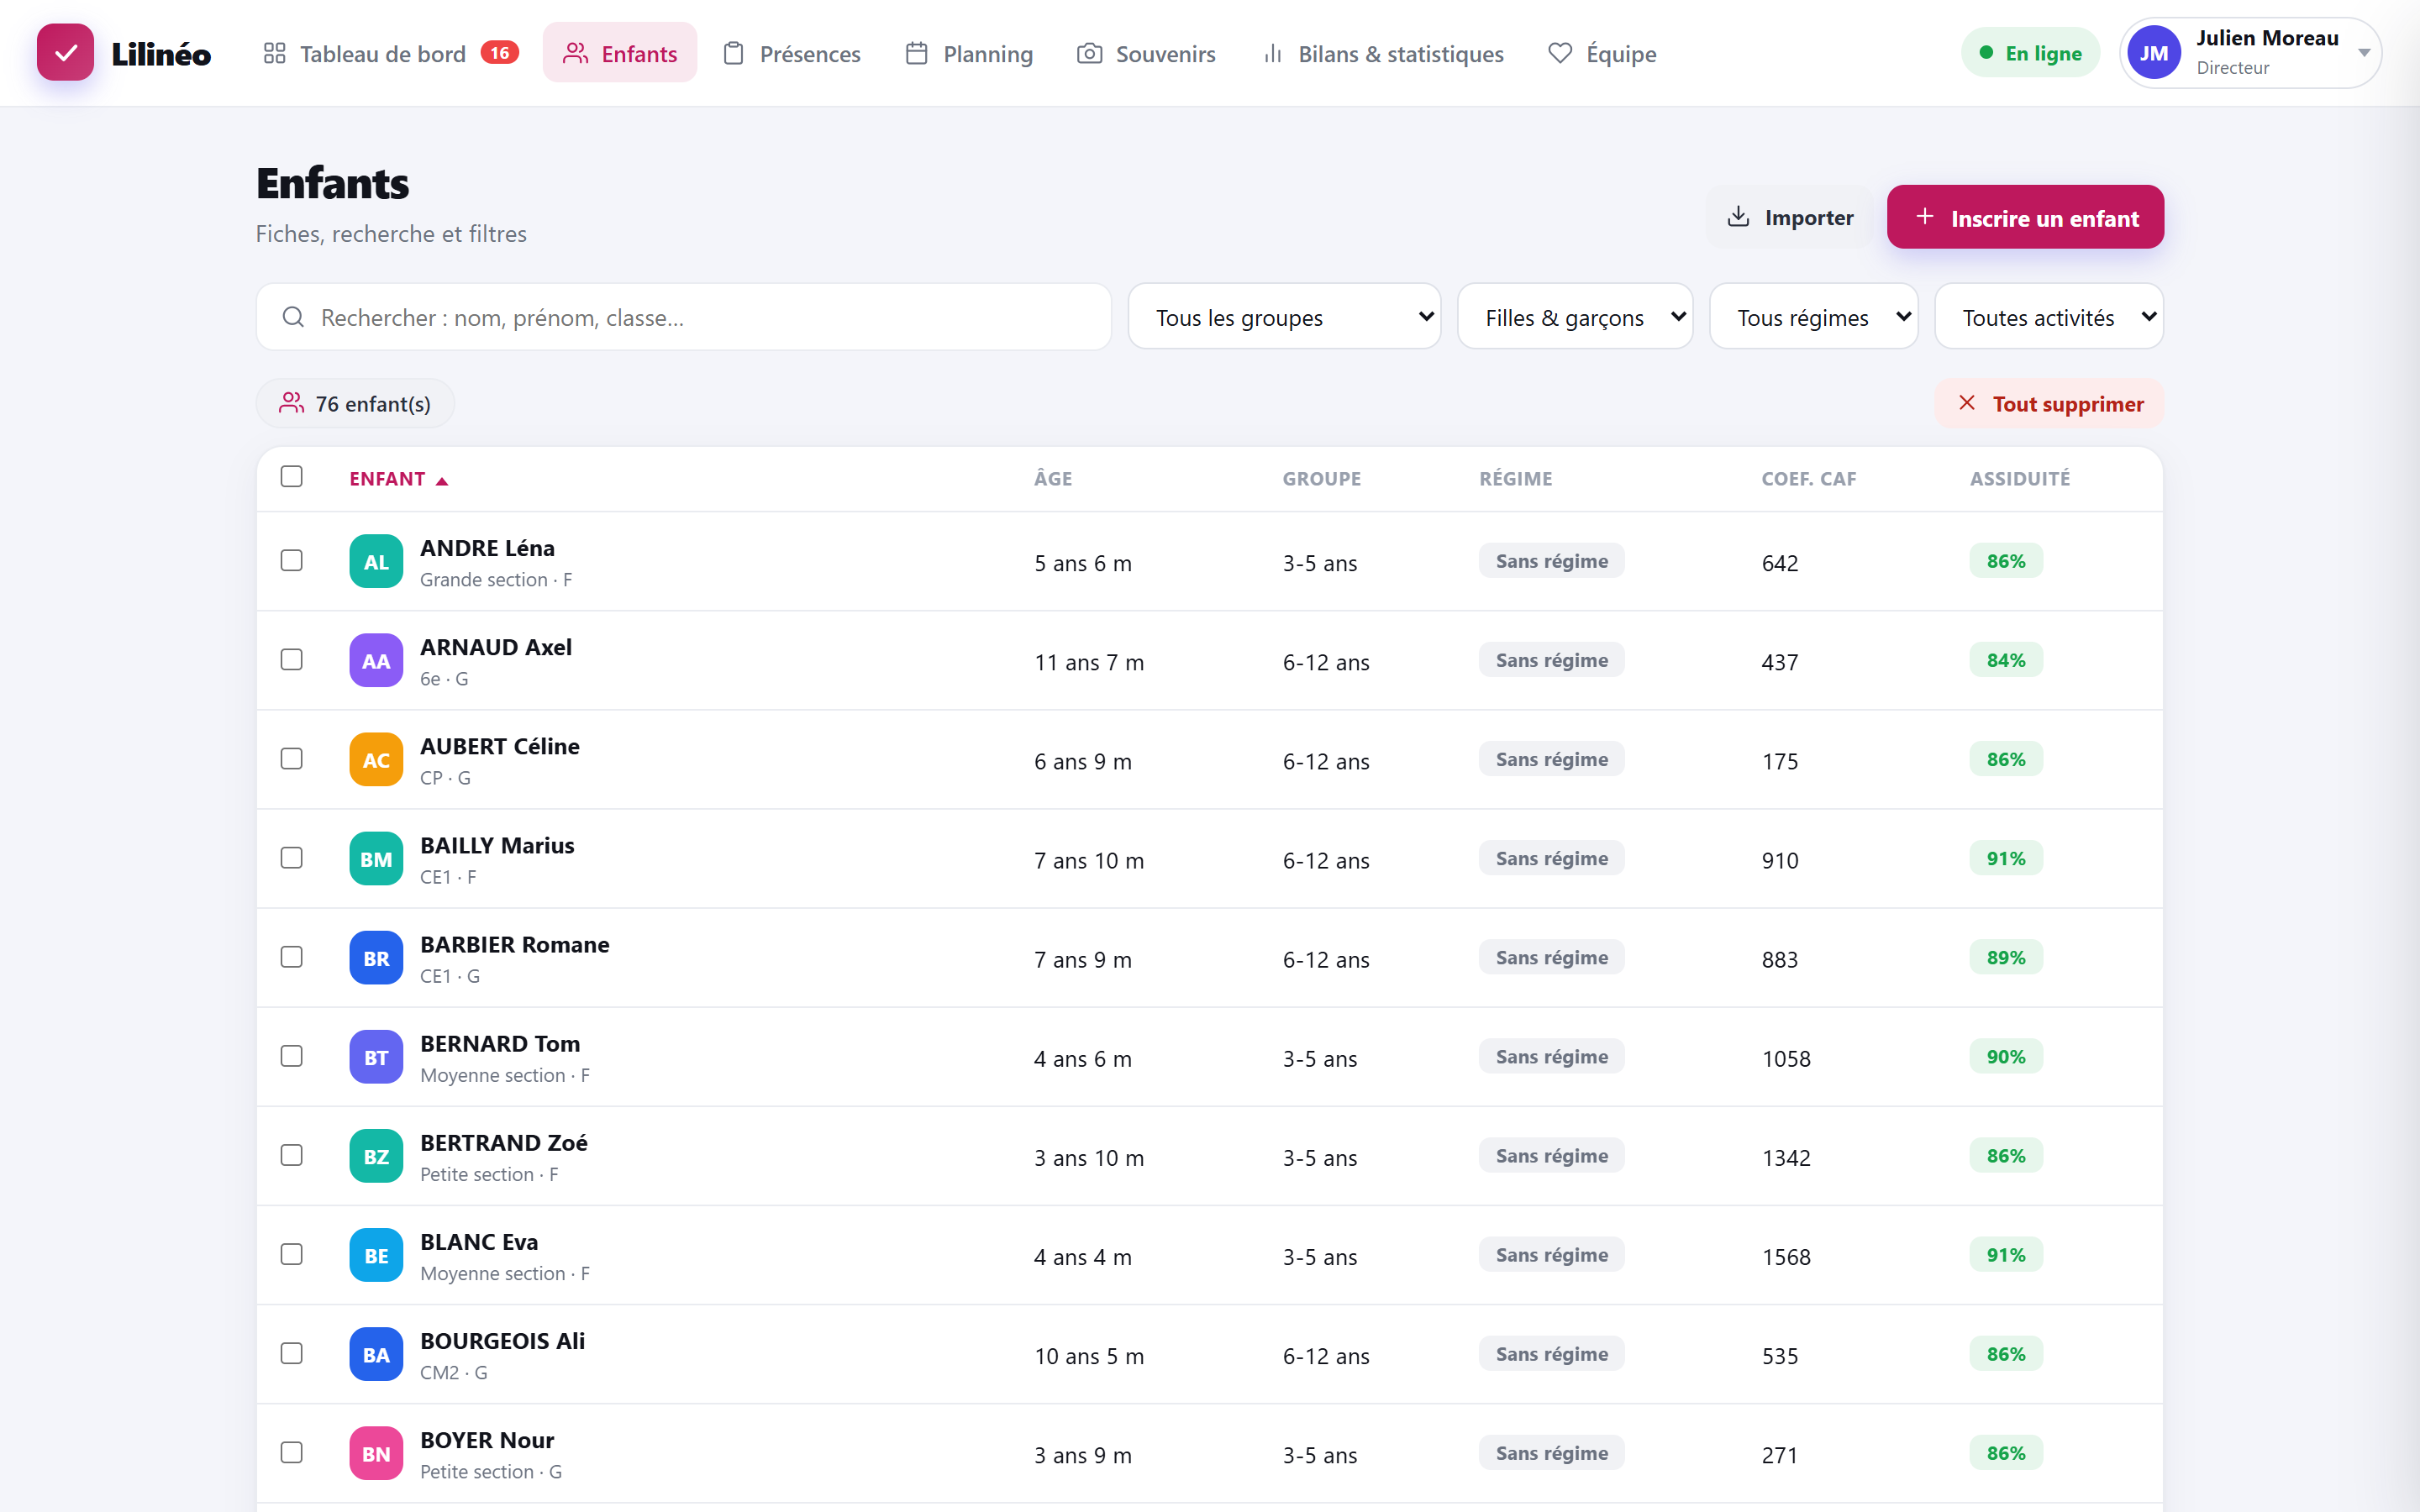
Task: Click the Sans régime tag for ARNAUD Axel
Action: 1552,660
